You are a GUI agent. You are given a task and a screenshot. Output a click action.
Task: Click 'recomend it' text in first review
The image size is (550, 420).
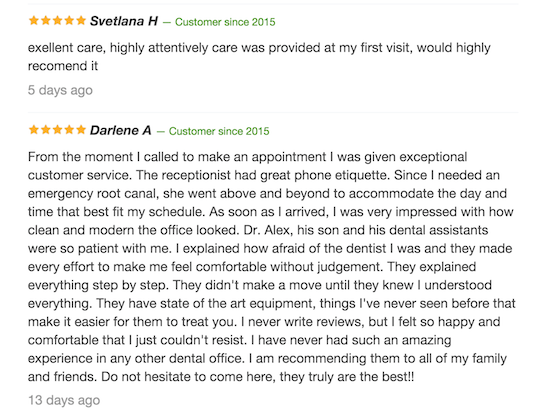click(63, 66)
